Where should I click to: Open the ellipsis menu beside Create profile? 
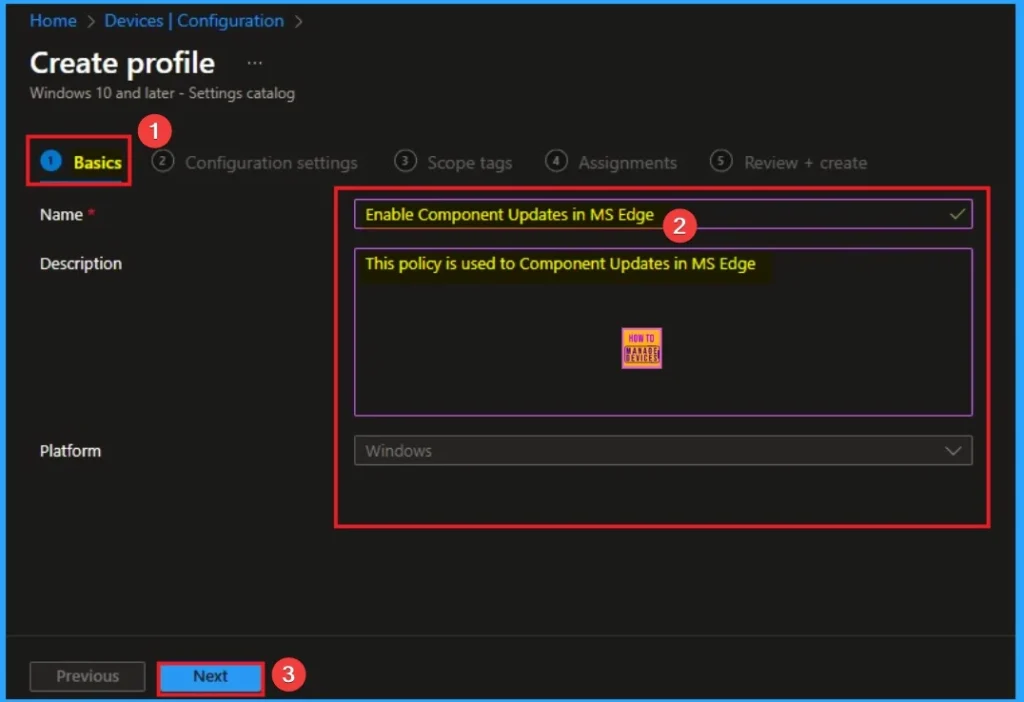[255, 63]
